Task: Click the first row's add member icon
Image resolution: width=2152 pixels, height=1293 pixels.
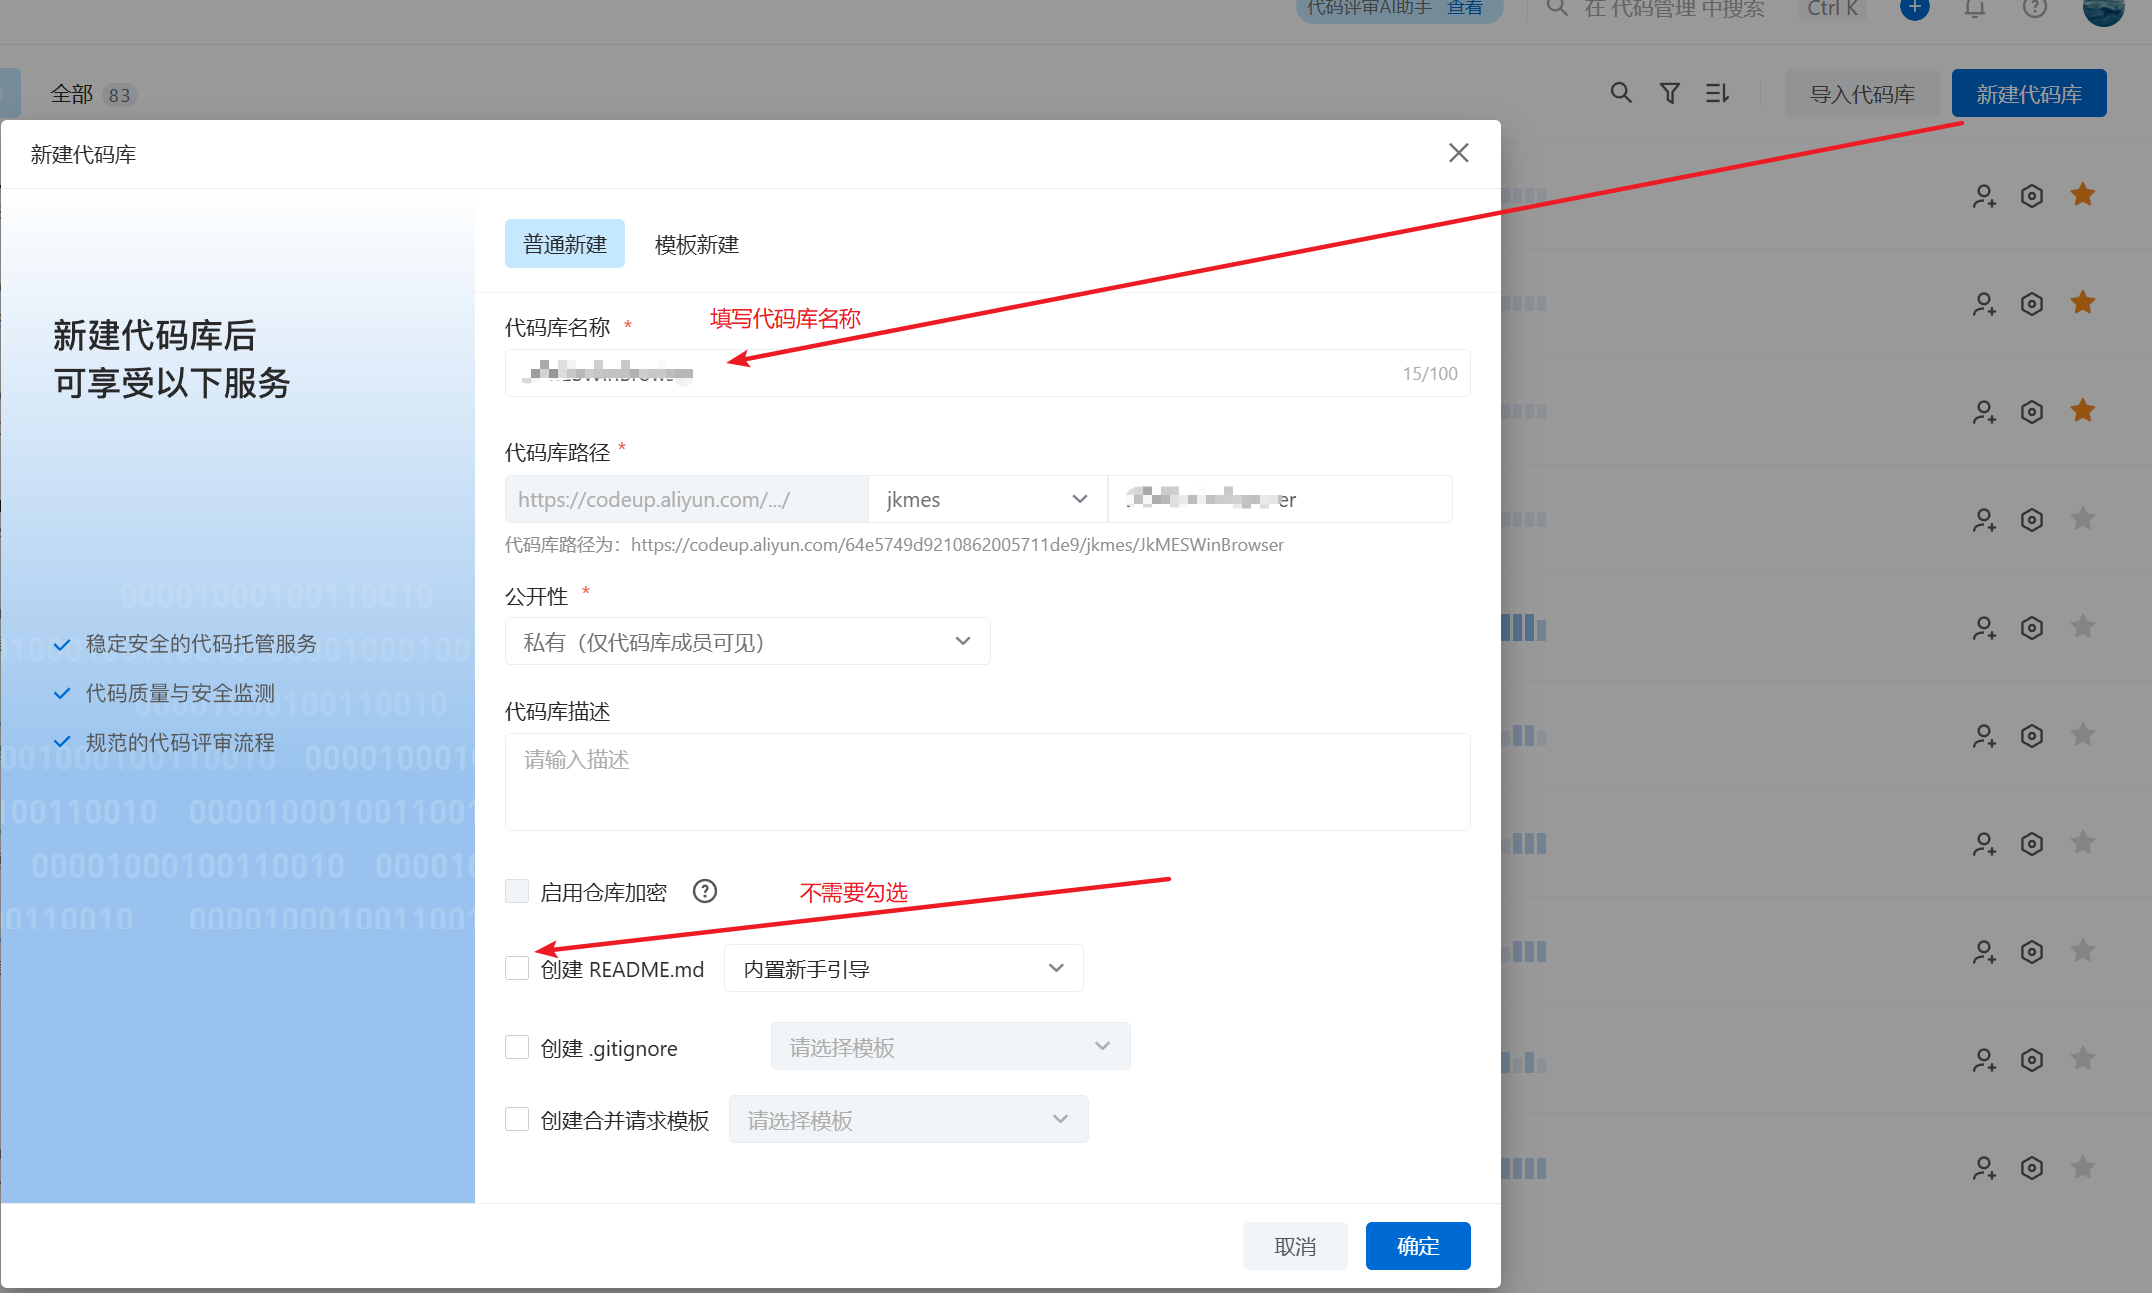Action: click(1984, 196)
